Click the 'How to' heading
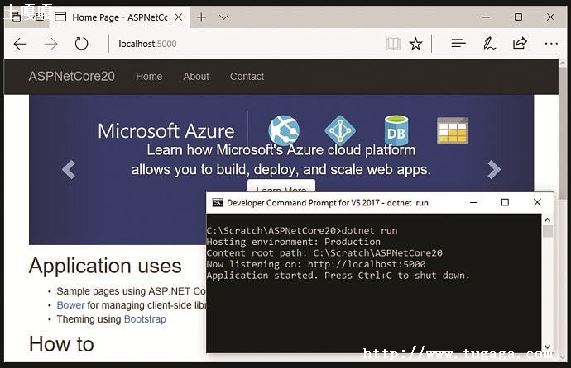Viewport: 571px width, 368px height. click(62, 344)
